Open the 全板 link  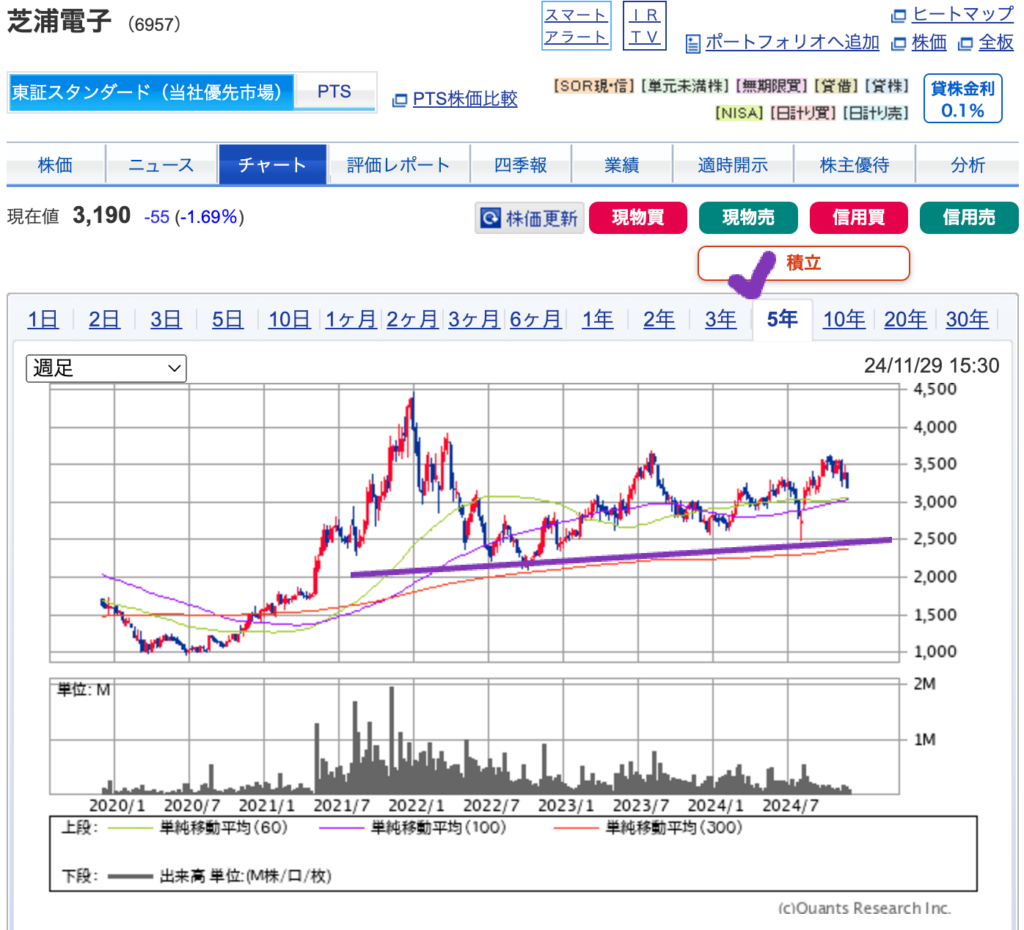[996, 43]
